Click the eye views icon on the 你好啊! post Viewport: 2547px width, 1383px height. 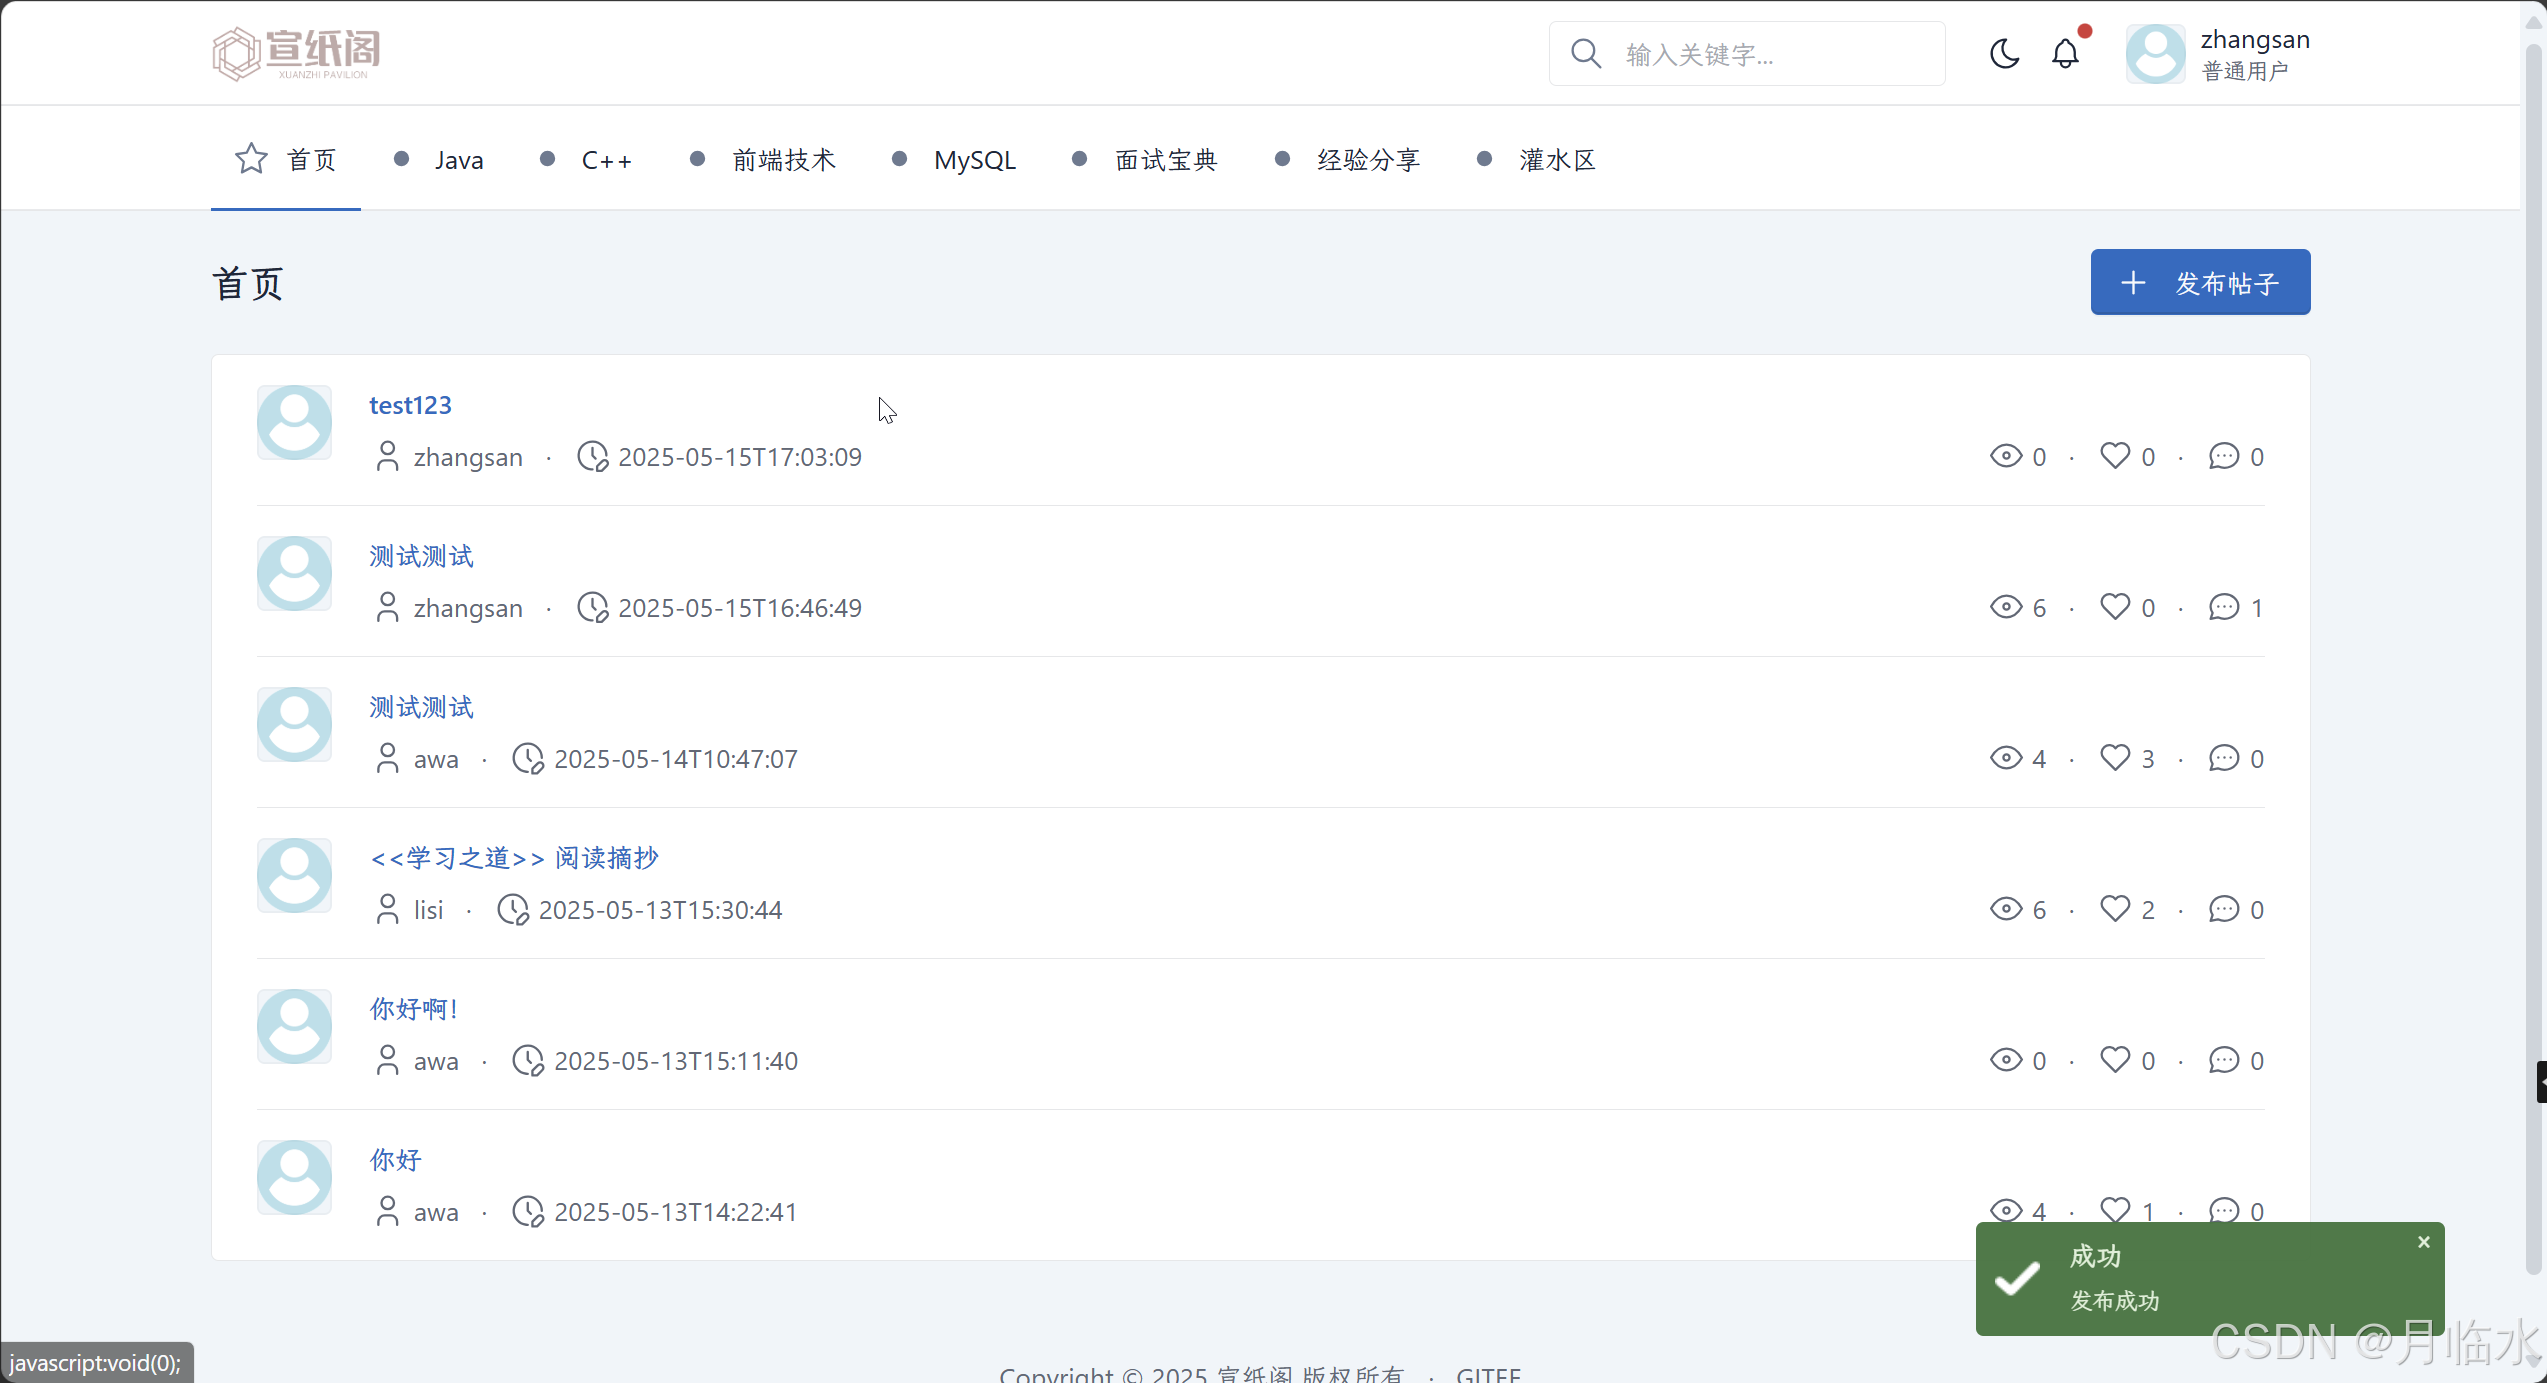tap(2006, 1060)
